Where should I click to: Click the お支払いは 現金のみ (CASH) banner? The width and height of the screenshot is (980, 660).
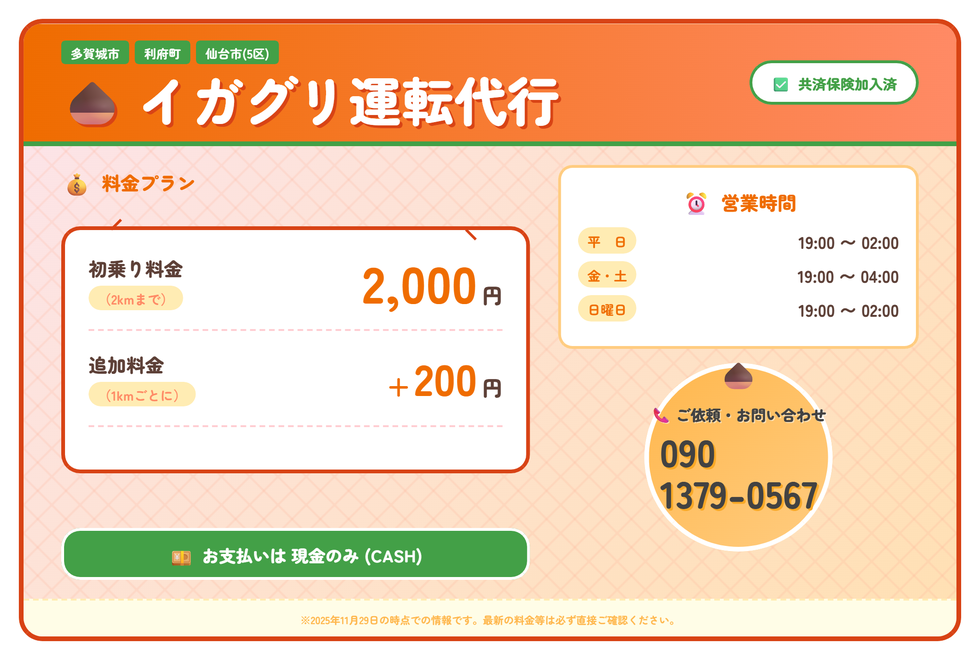pos(295,556)
